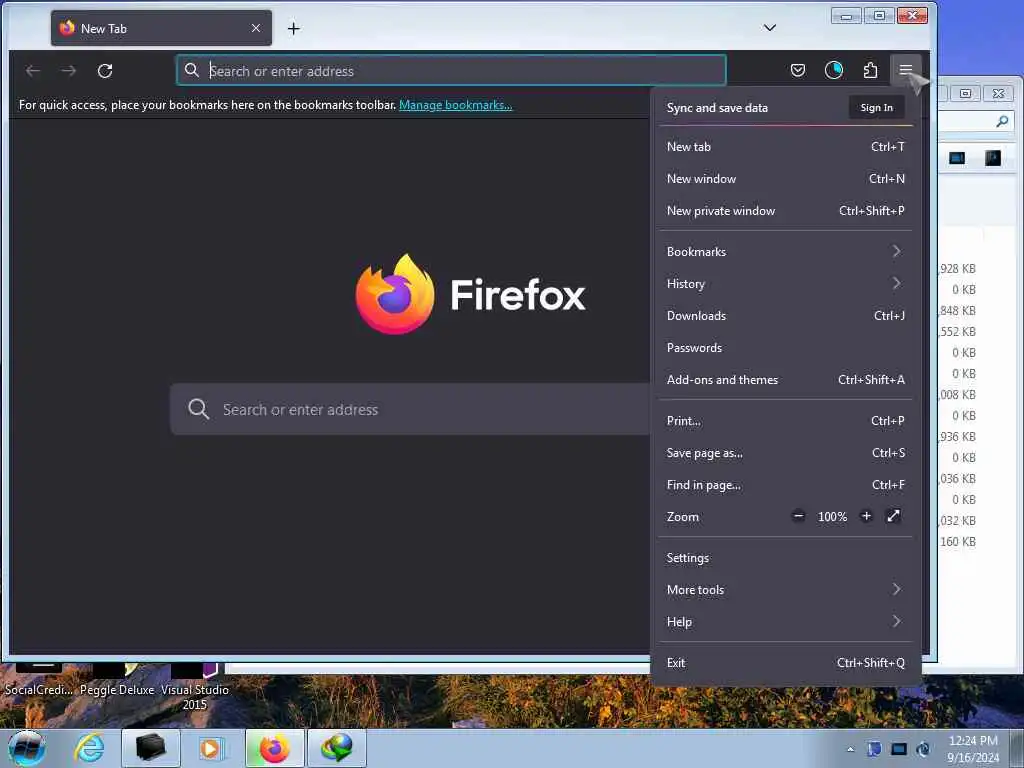Click the dark square icon in background window
Screen dimensions: 1024x768
[993, 158]
